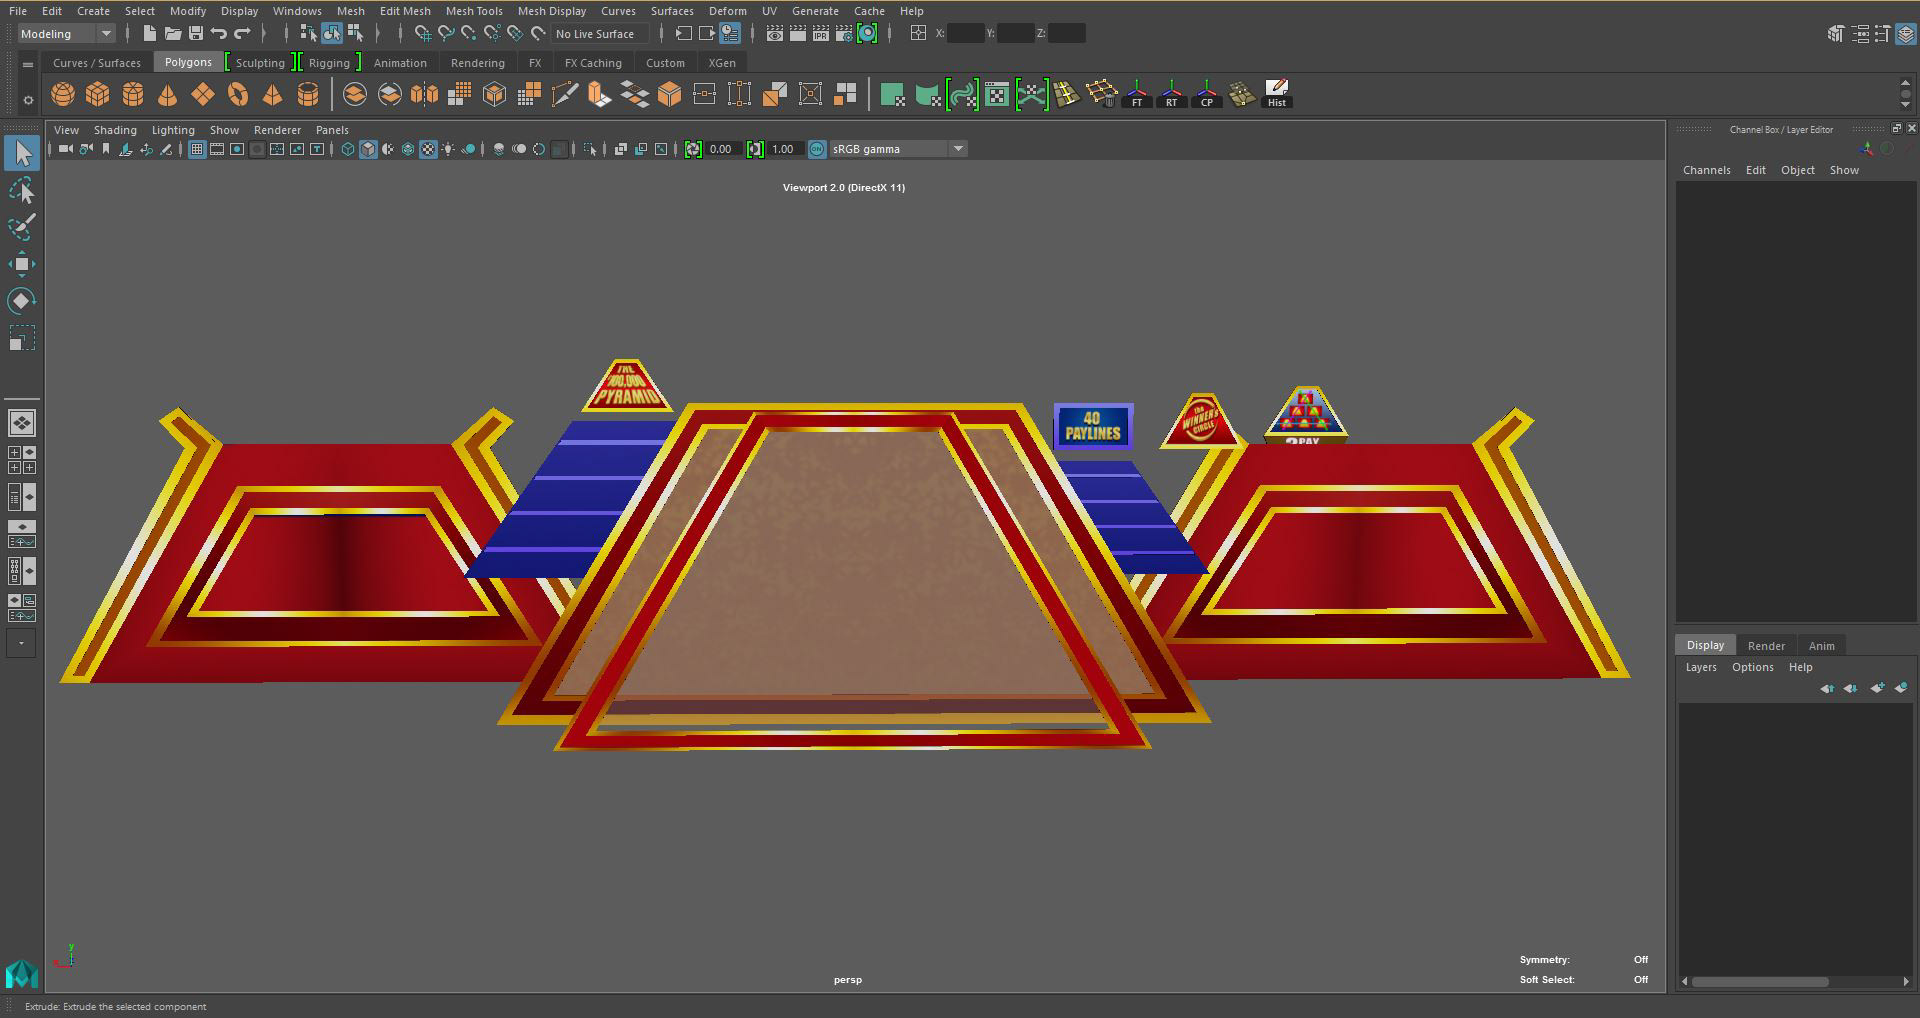1920x1018 pixels.
Task: Toggle the color management ON button
Action: point(817,149)
